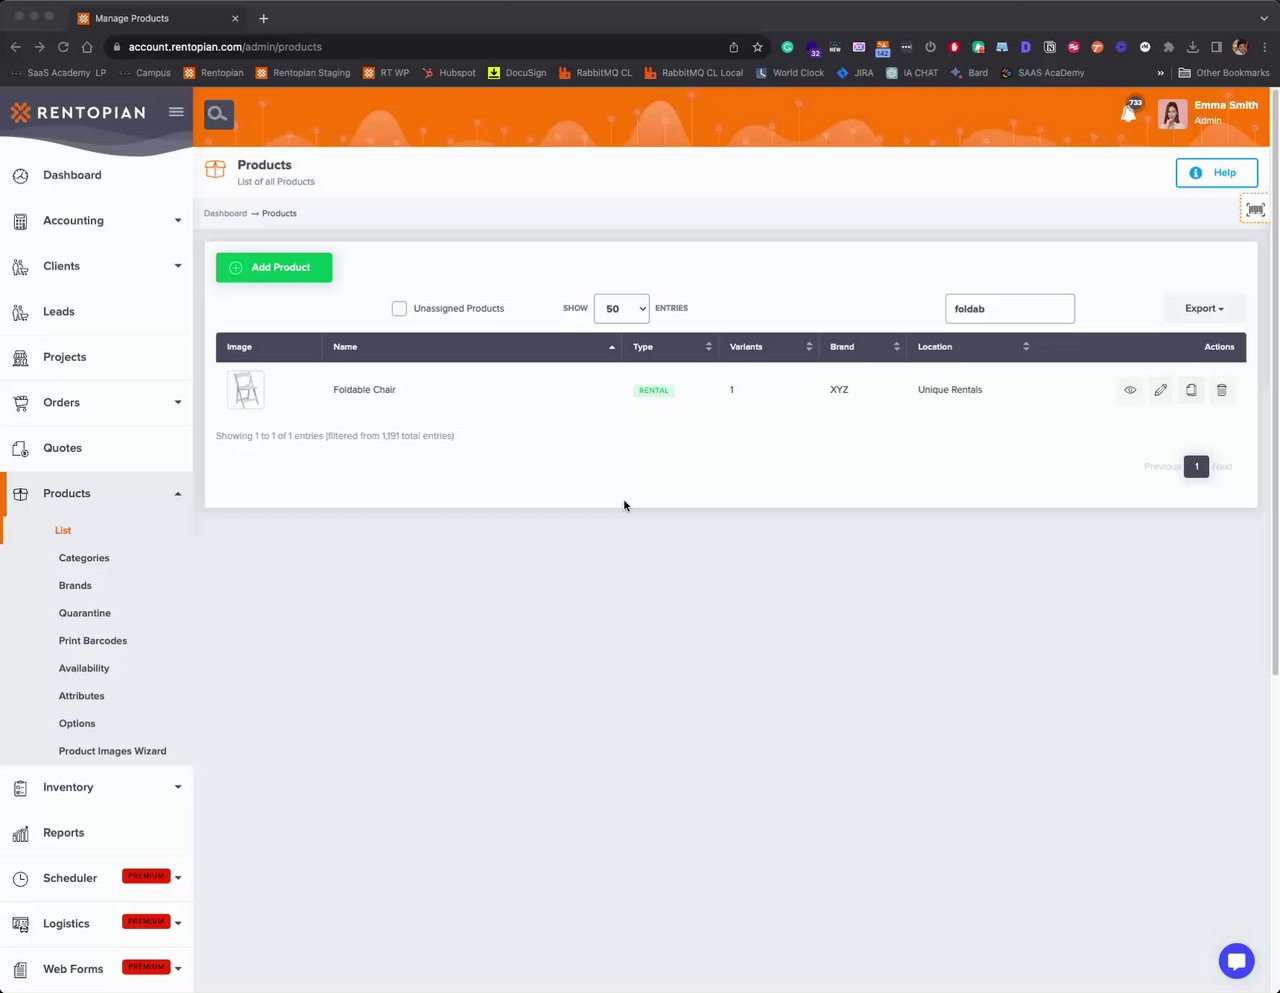The width and height of the screenshot is (1280, 993).
Task: Click the browser address bar
Action: [420, 47]
